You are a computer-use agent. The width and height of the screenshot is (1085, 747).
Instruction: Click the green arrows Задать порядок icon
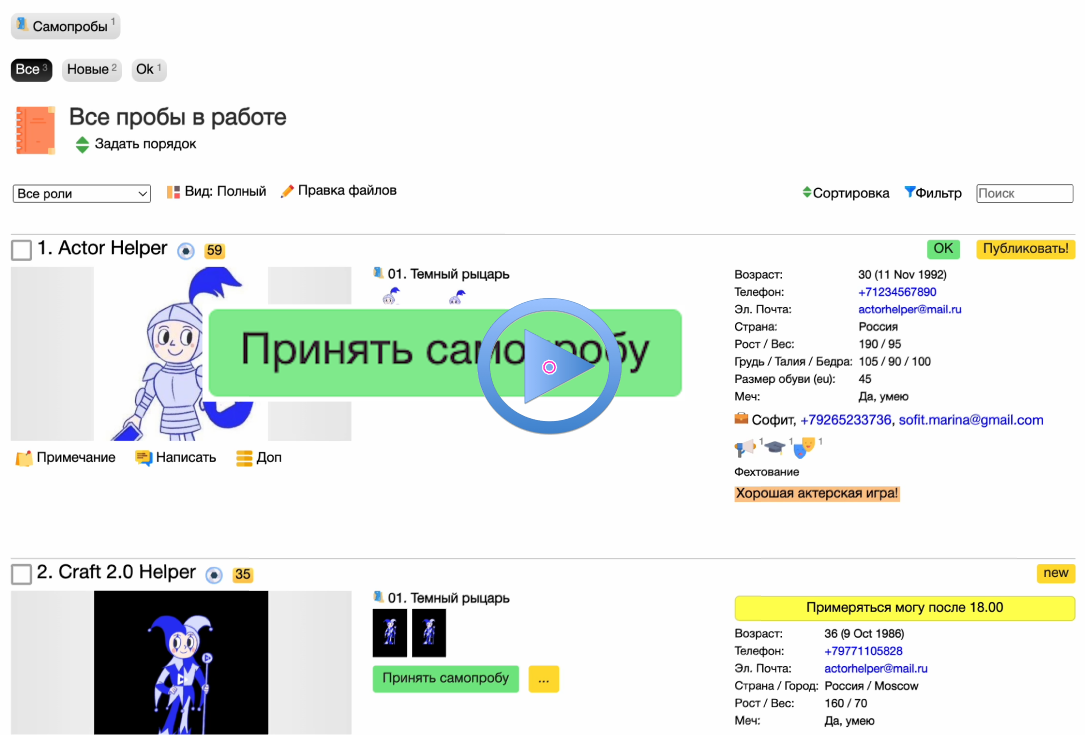[x=82, y=145]
